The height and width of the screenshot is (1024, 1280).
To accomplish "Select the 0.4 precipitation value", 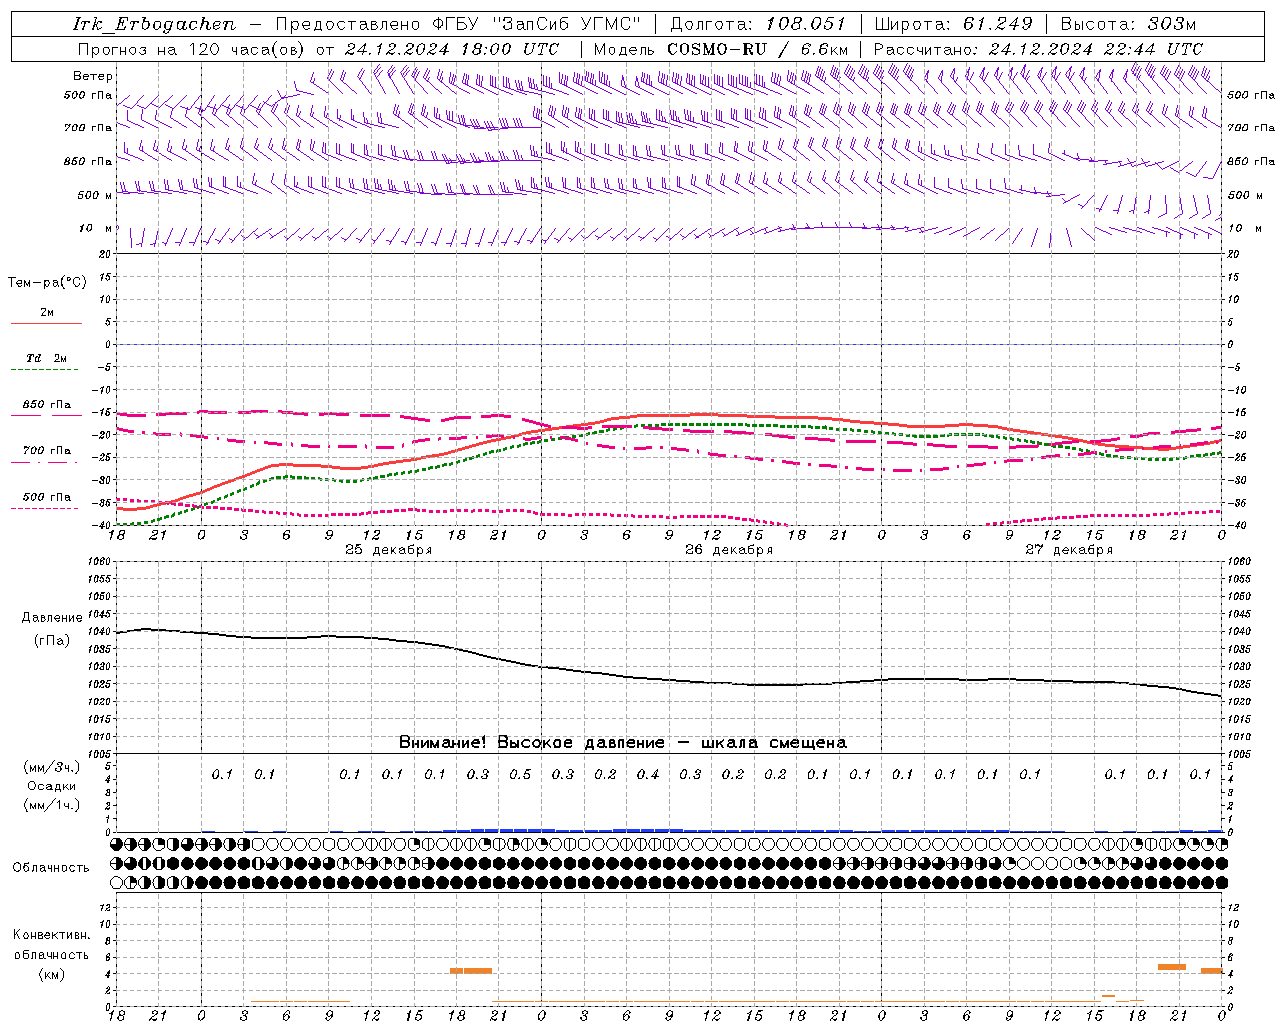I will [648, 774].
